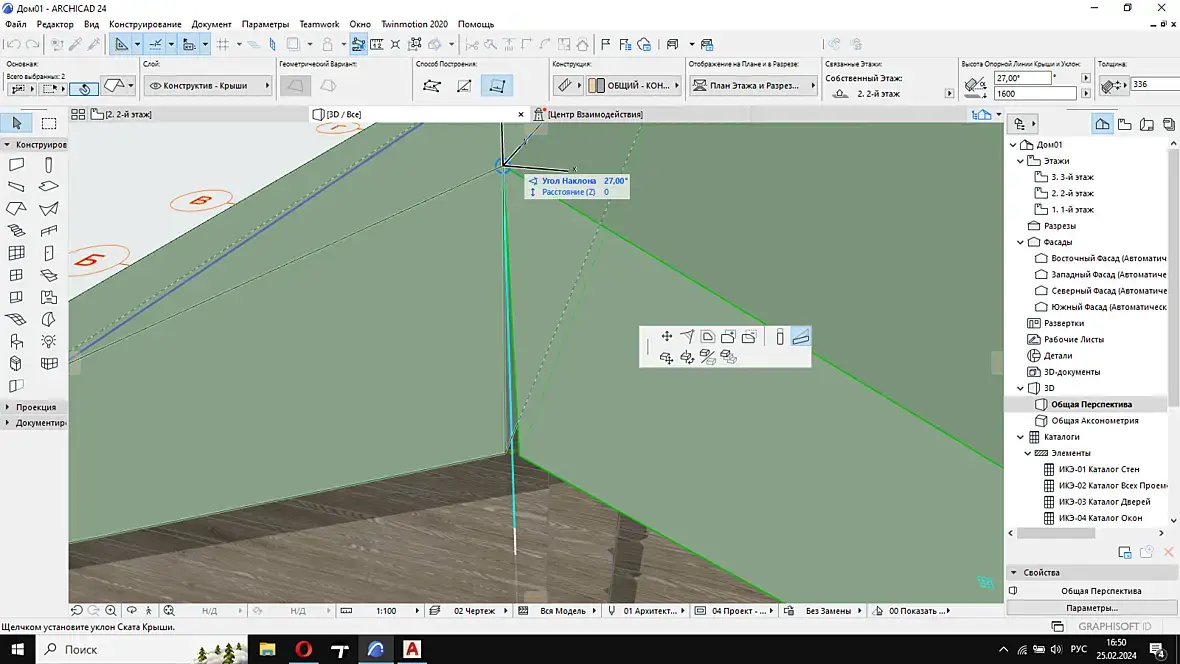Screen dimensions: 1180x664
Task: Click the Undo icon in toolbar
Action: point(14,45)
